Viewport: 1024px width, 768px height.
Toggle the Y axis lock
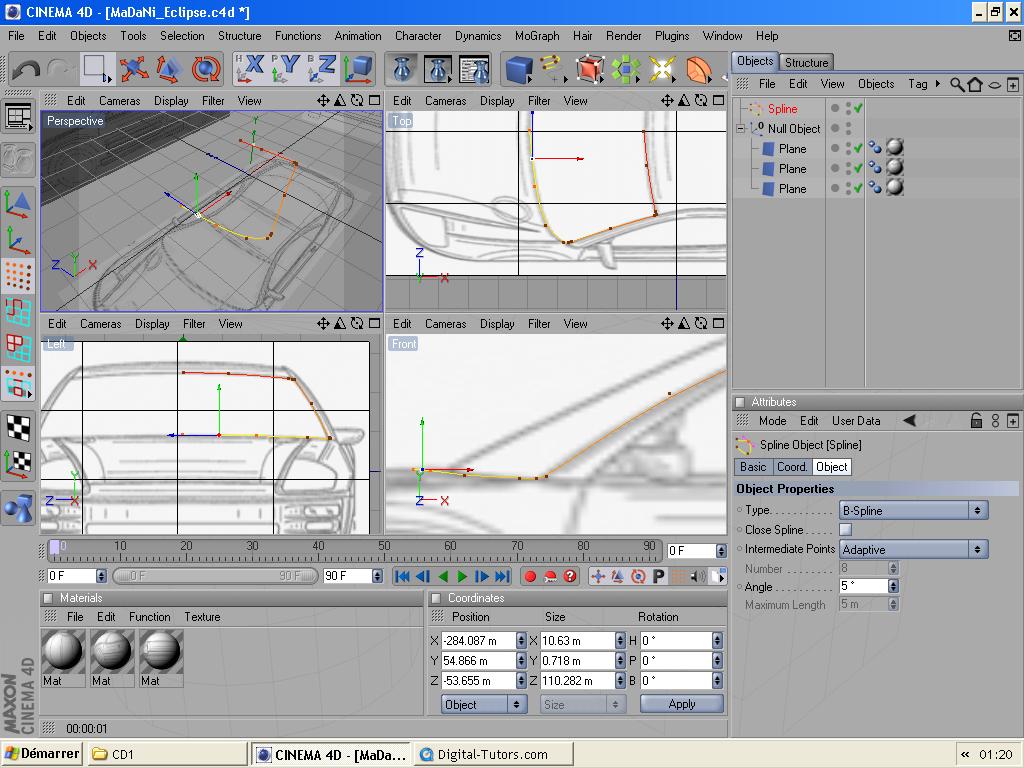pyautogui.click(x=285, y=69)
